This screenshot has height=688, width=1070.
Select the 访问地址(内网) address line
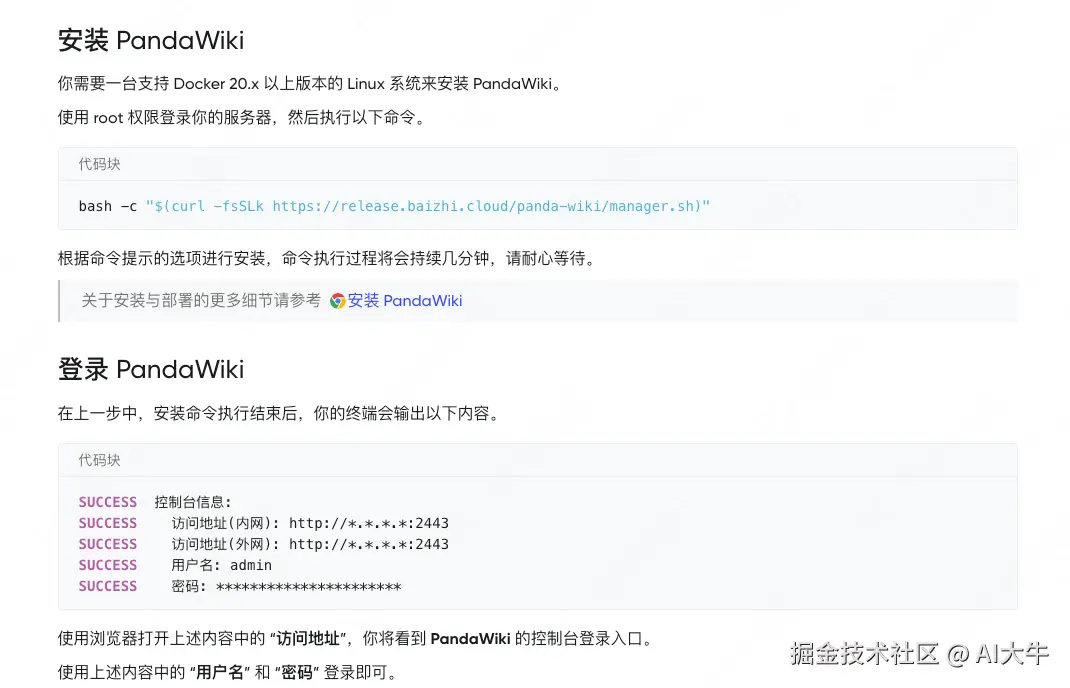263,524
